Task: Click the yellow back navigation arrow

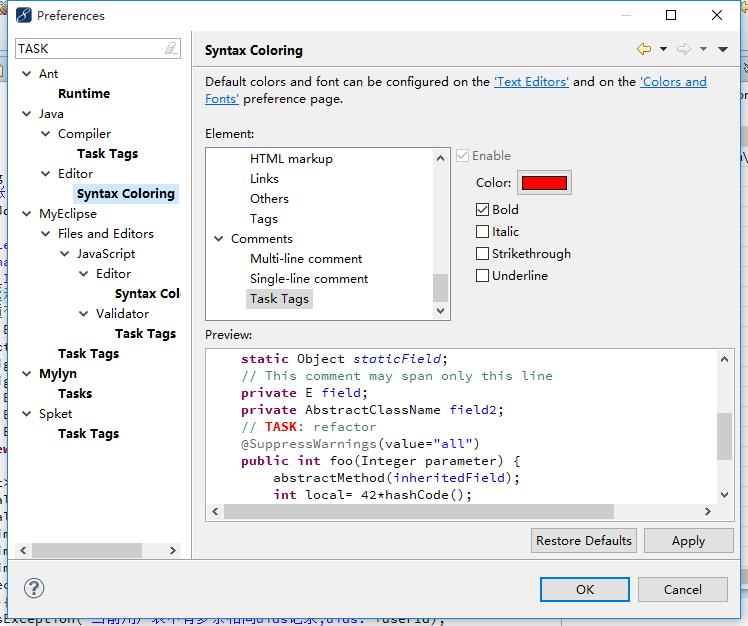Action: coord(643,49)
